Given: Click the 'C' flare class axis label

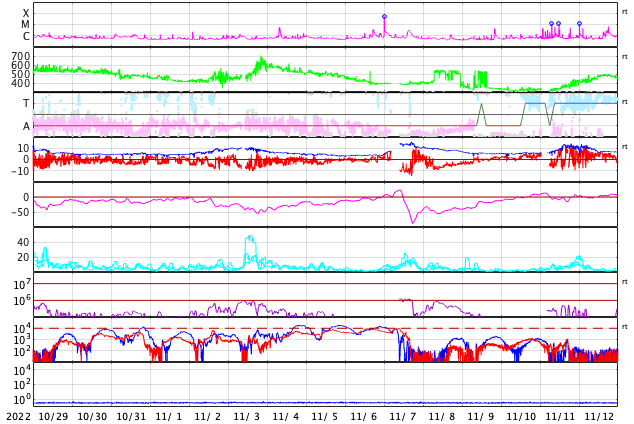Looking at the screenshot, I should (x=26, y=37).
